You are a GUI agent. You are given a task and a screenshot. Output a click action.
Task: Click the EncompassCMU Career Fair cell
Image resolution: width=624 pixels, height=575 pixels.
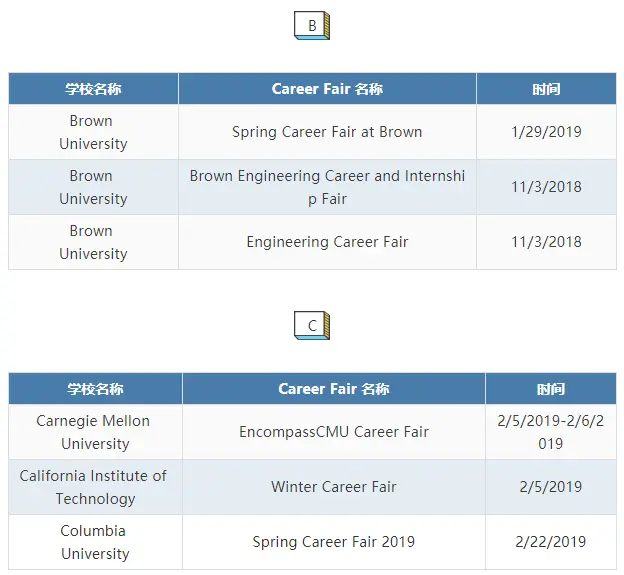click(x=334, y=432)
